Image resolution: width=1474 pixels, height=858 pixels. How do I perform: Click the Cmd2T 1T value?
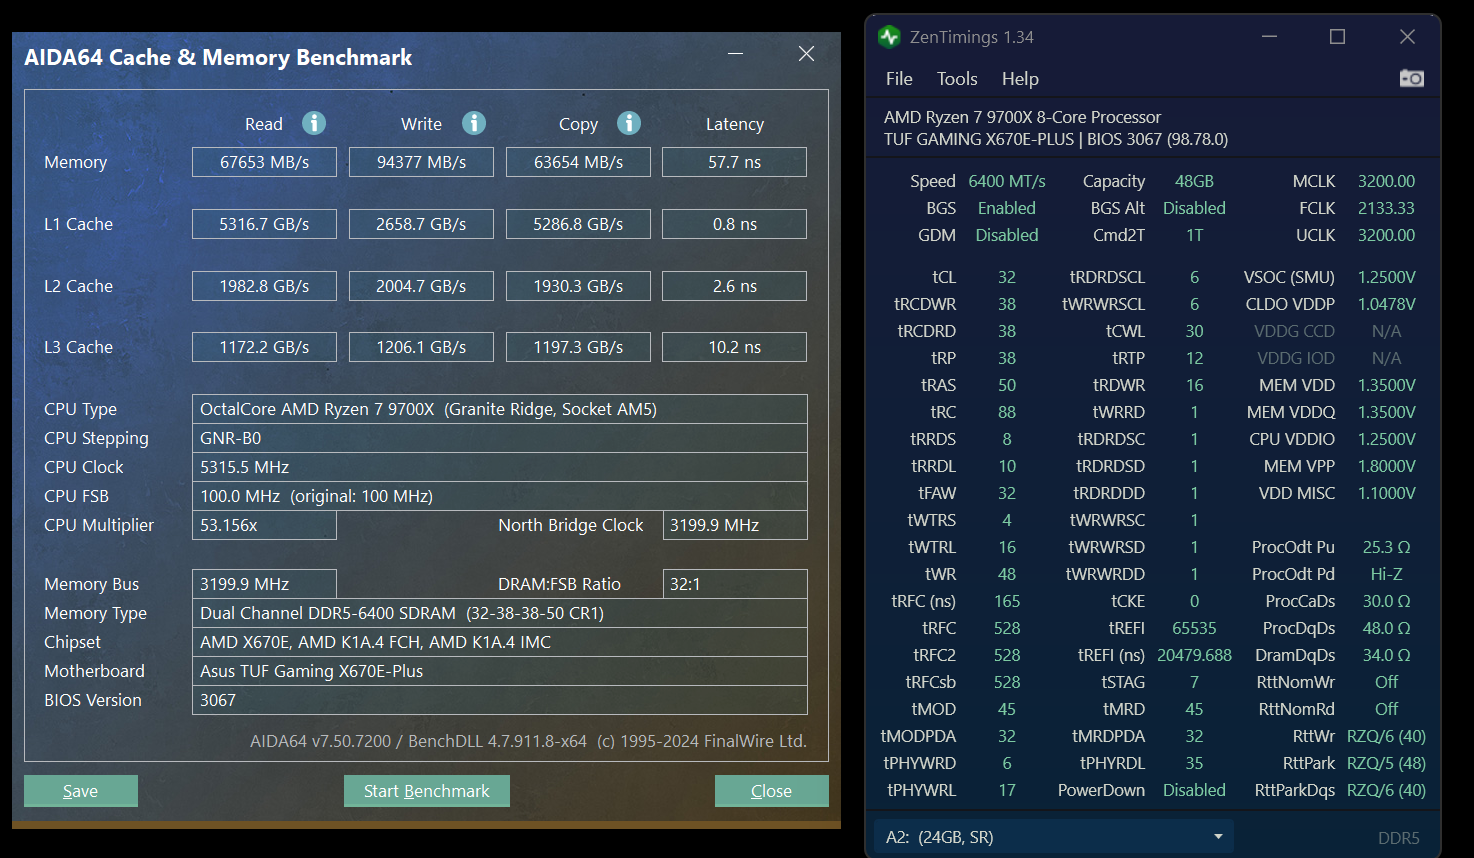(1194, 235)
